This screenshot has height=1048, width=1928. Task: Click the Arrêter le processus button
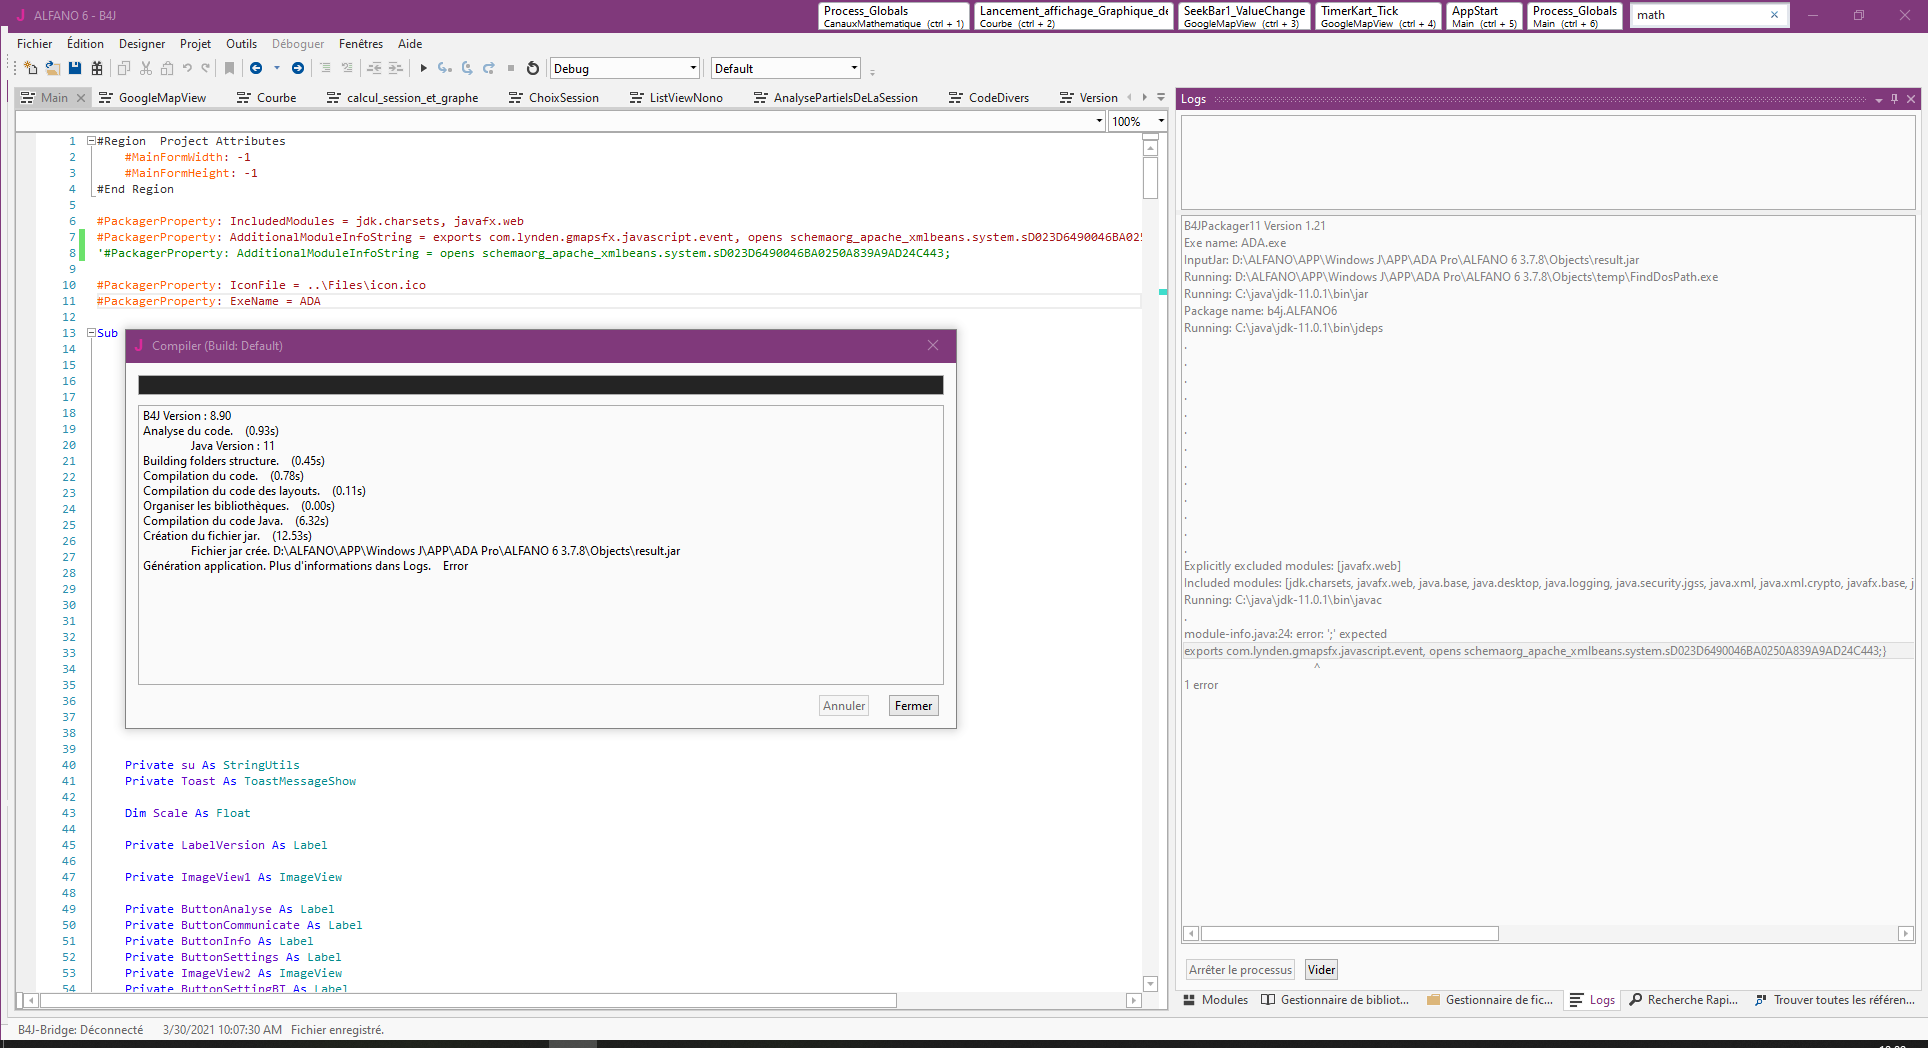click(x=1240, y=970)
